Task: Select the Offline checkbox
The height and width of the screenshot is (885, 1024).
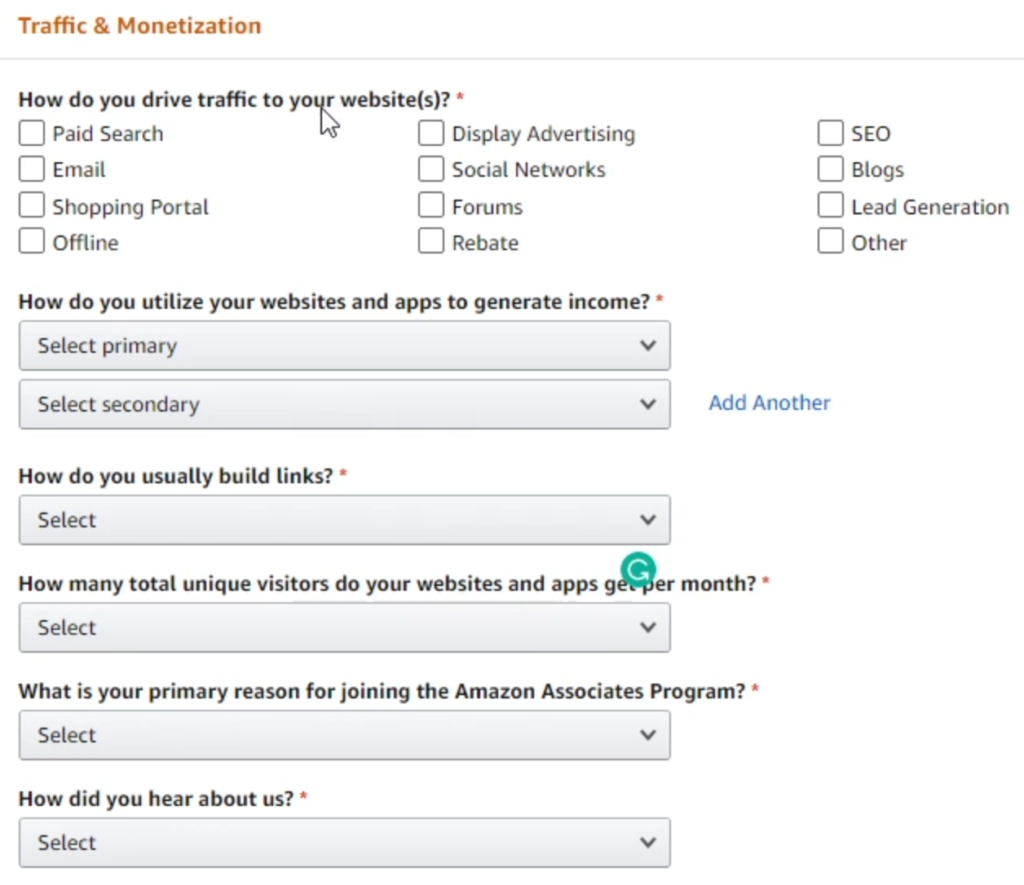Action: point(32,243)
